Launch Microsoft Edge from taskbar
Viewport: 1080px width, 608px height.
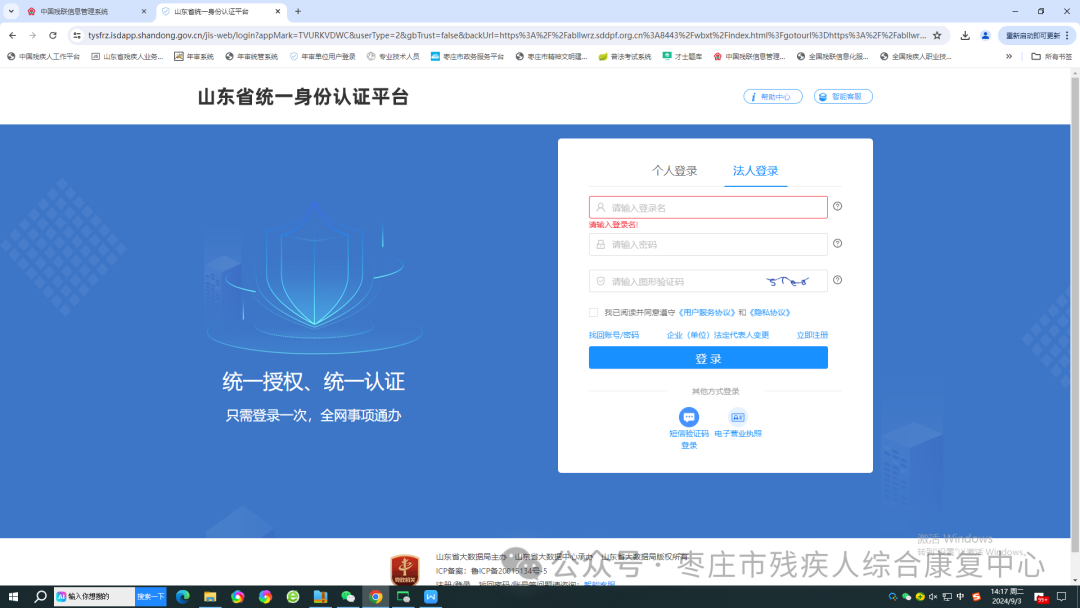point(183,596)
